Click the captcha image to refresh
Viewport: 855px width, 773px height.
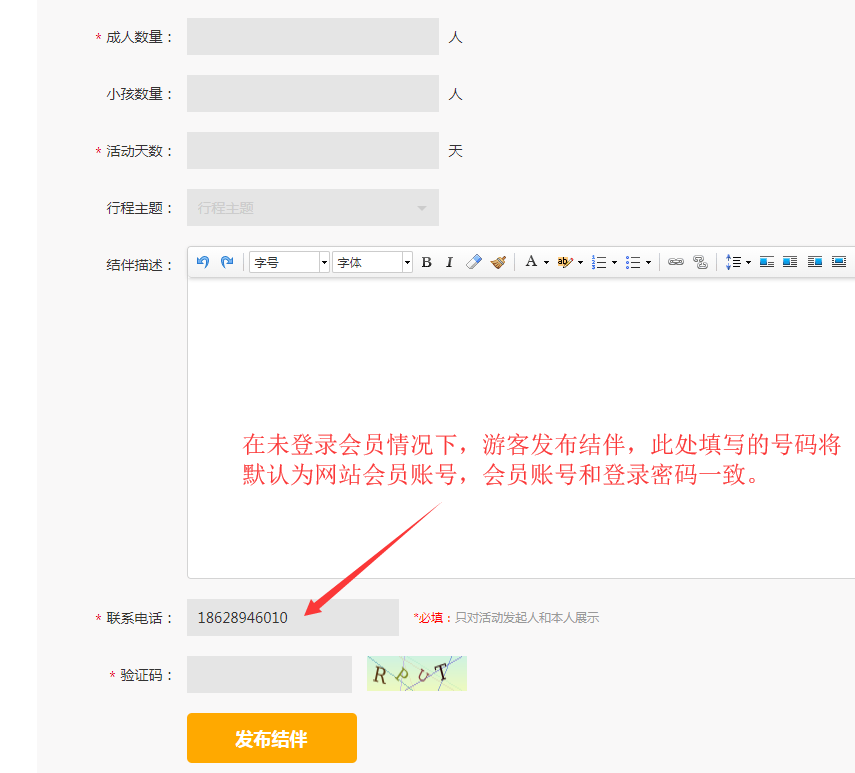(416, 673)
